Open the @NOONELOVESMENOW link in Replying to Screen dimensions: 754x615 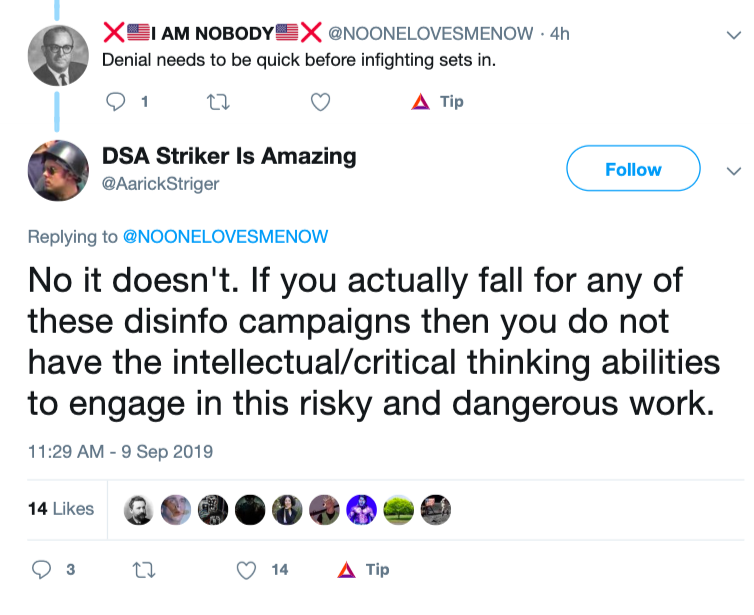[225, 237]
